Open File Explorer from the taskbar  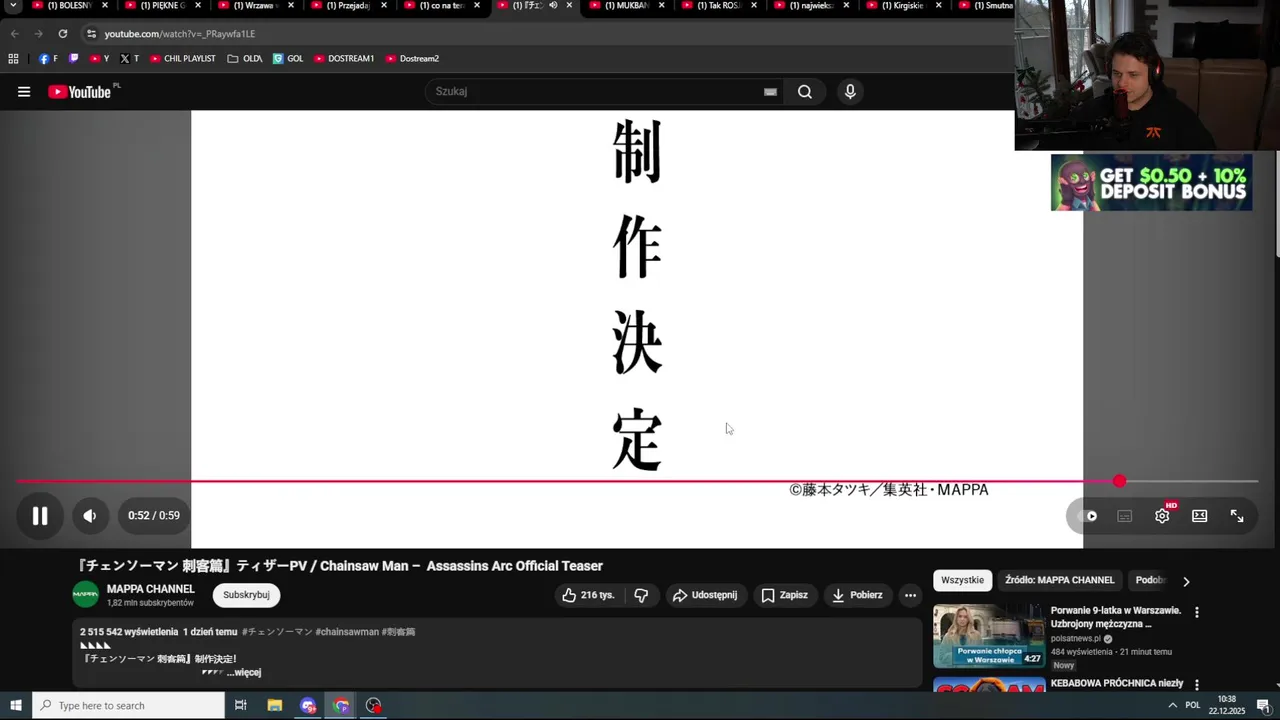pos(275,705)
